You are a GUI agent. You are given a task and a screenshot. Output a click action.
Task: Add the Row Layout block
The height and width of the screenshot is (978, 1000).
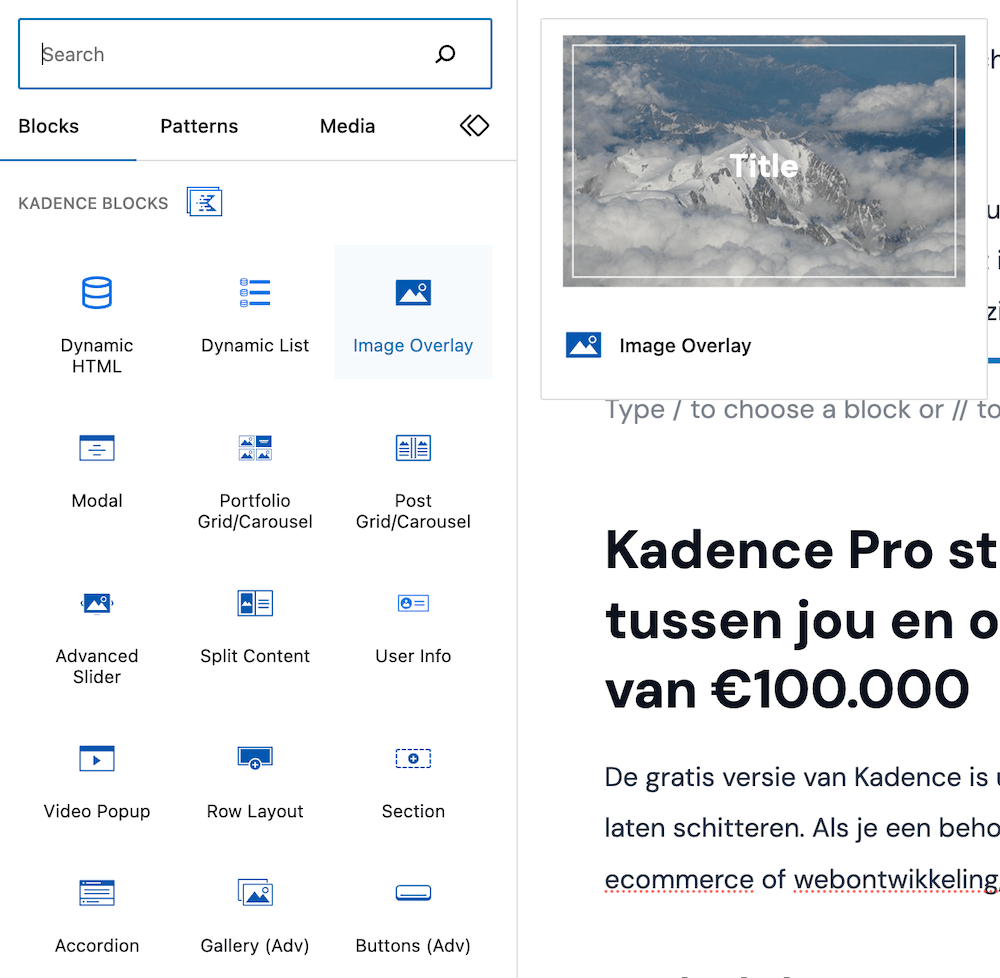(x=255, y=780)
